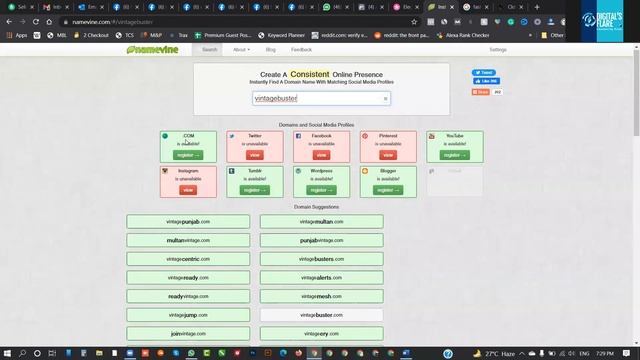Click the Twitter bird icon
The height and width of the screenshot is (360, 640).
click(x=232, y=136)
